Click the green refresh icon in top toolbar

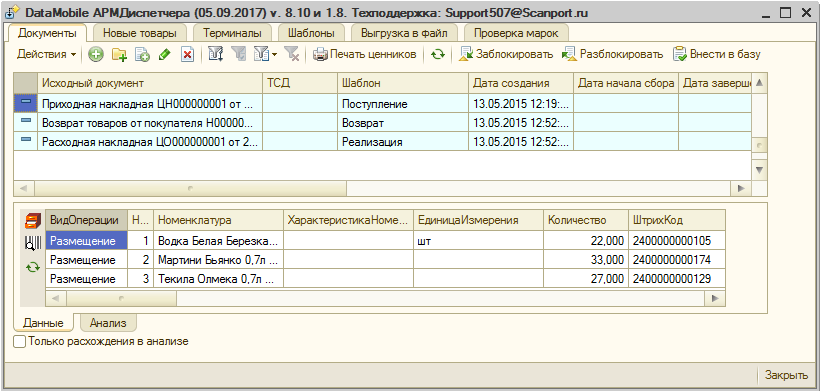coord(437,54)
